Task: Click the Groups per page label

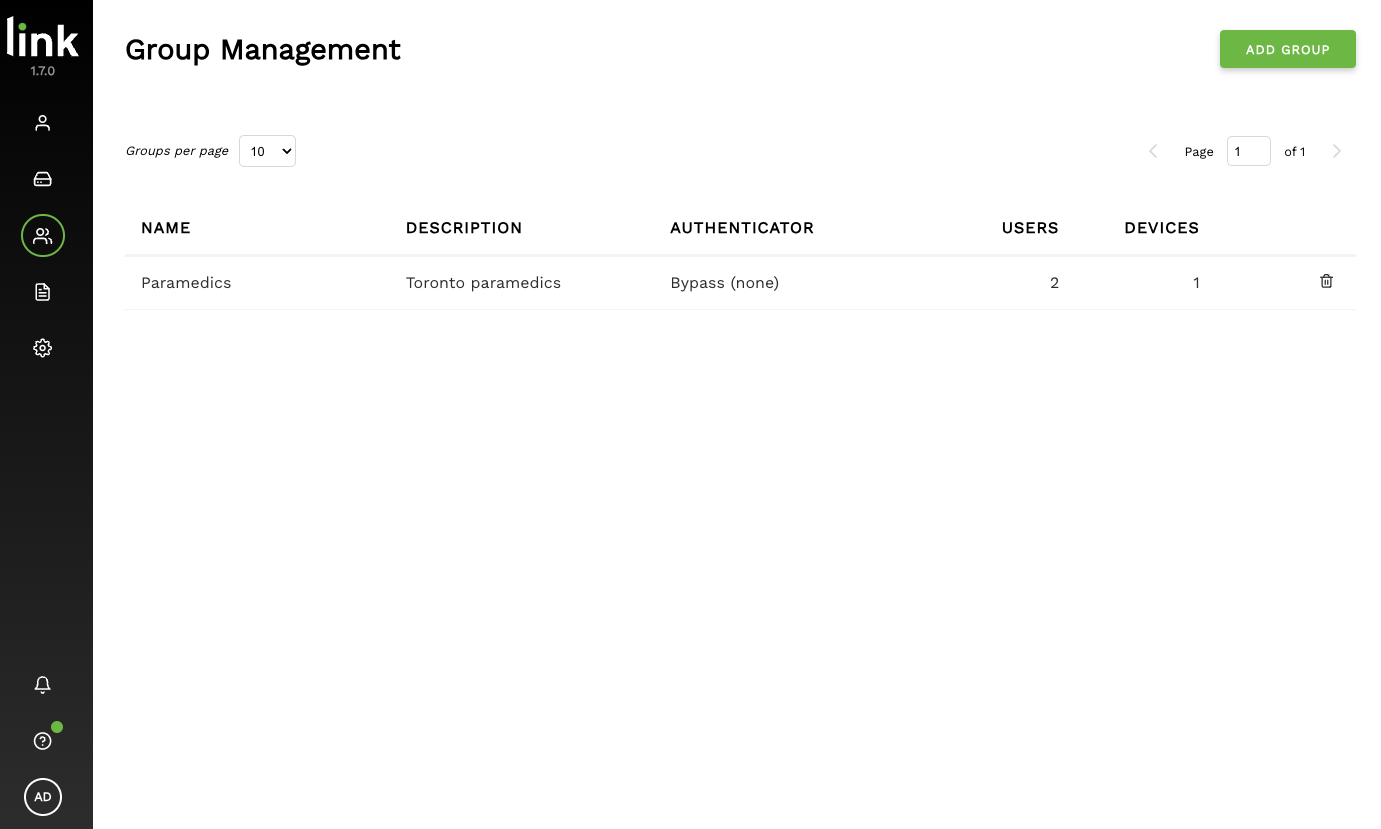Action: click(x=177, y=151)
